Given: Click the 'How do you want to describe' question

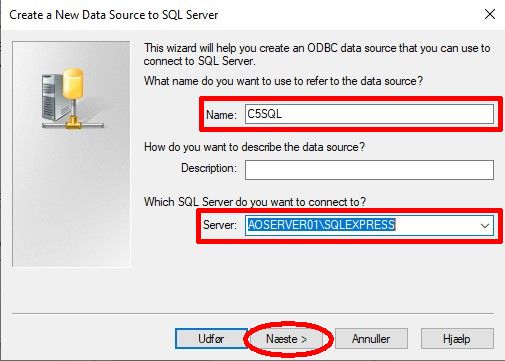Looking at the screenshot, I should click(254, 147).
